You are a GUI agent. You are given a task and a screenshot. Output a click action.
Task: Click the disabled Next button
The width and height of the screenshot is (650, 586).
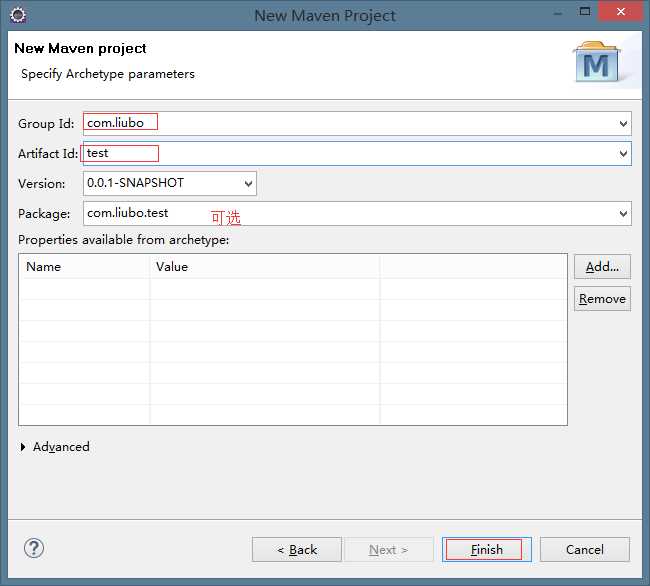(389, 550)
